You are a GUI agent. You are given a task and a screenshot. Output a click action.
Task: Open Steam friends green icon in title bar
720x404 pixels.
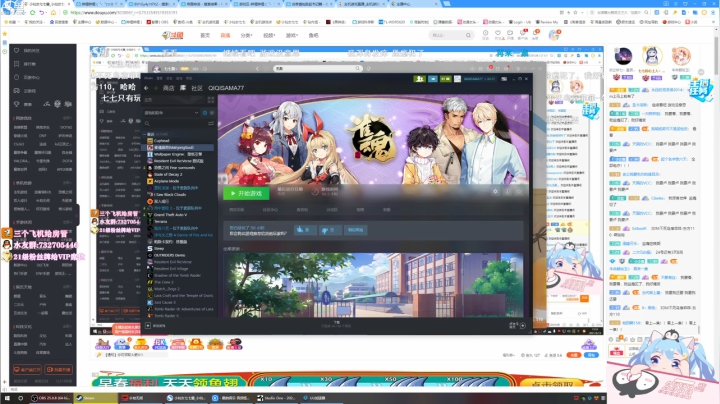click(420, 79)
